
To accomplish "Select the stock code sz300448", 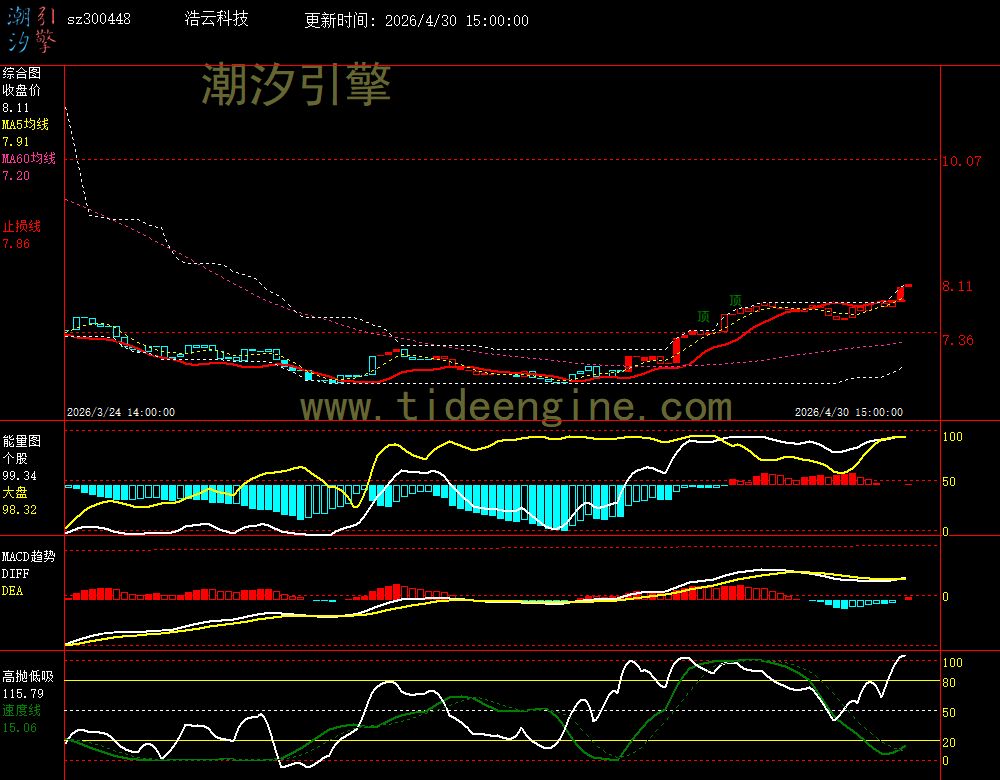I will [98, 19].
